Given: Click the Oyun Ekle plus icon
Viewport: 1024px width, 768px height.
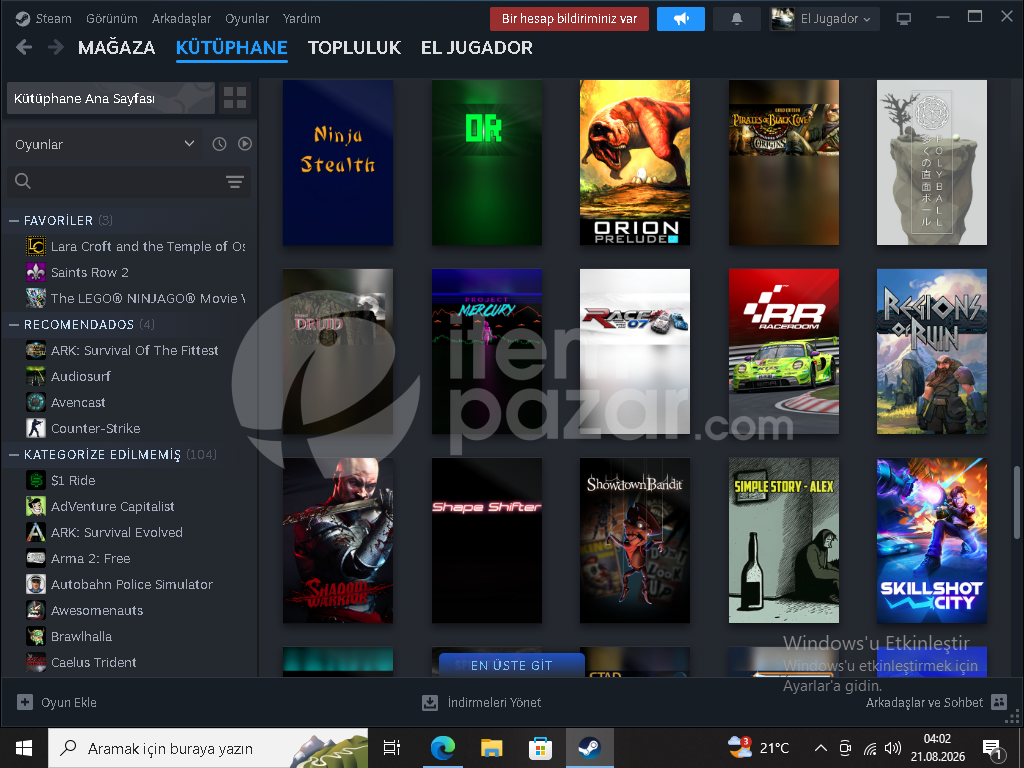Looking at the screenshot, I should point(25,702).
